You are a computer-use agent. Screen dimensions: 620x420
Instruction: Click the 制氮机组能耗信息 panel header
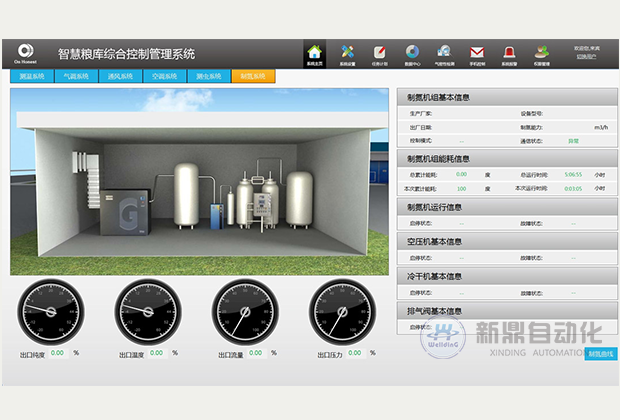pyautogui.click(x=507, y=159)
